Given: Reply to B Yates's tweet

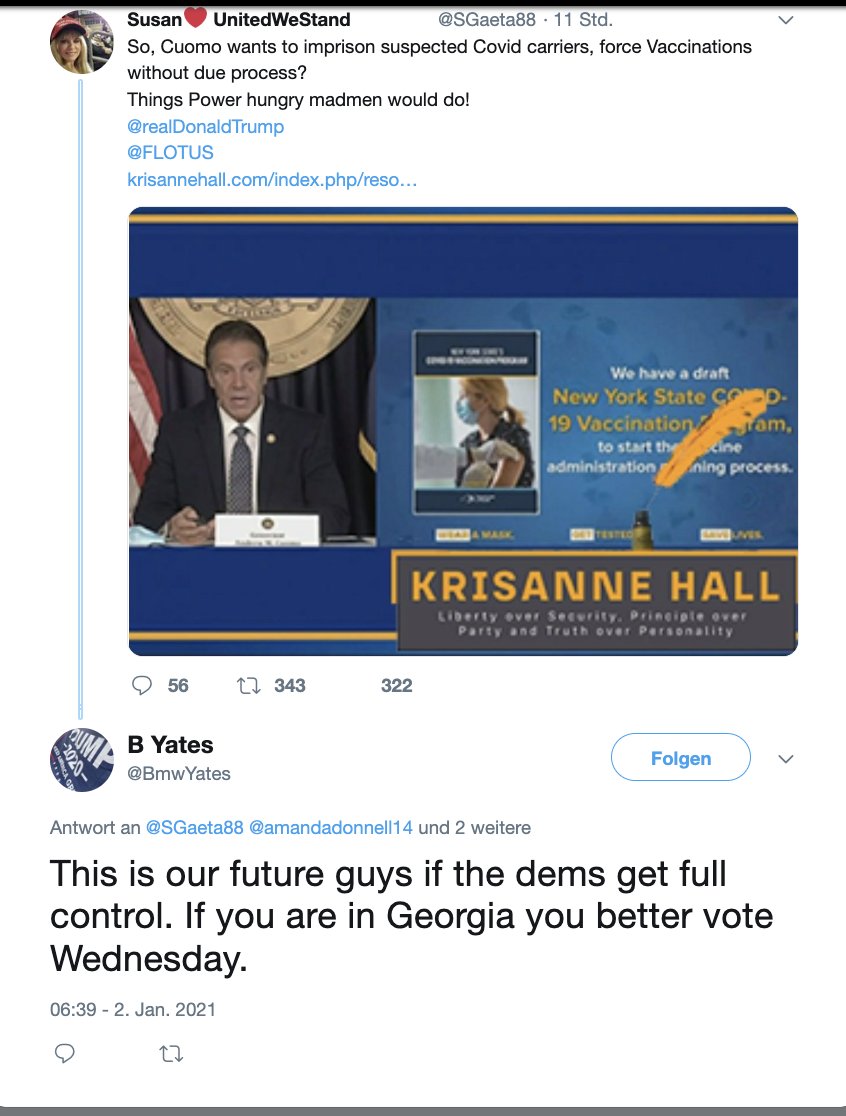Looking at the screenshot, I should point(65,1053).
